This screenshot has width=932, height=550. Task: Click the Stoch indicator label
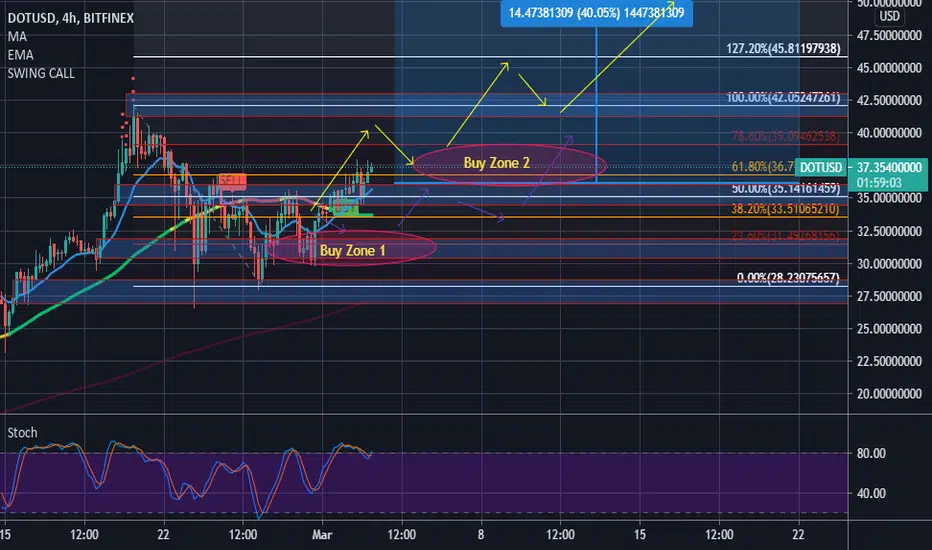pyautogui.click(x=22, y=433)
